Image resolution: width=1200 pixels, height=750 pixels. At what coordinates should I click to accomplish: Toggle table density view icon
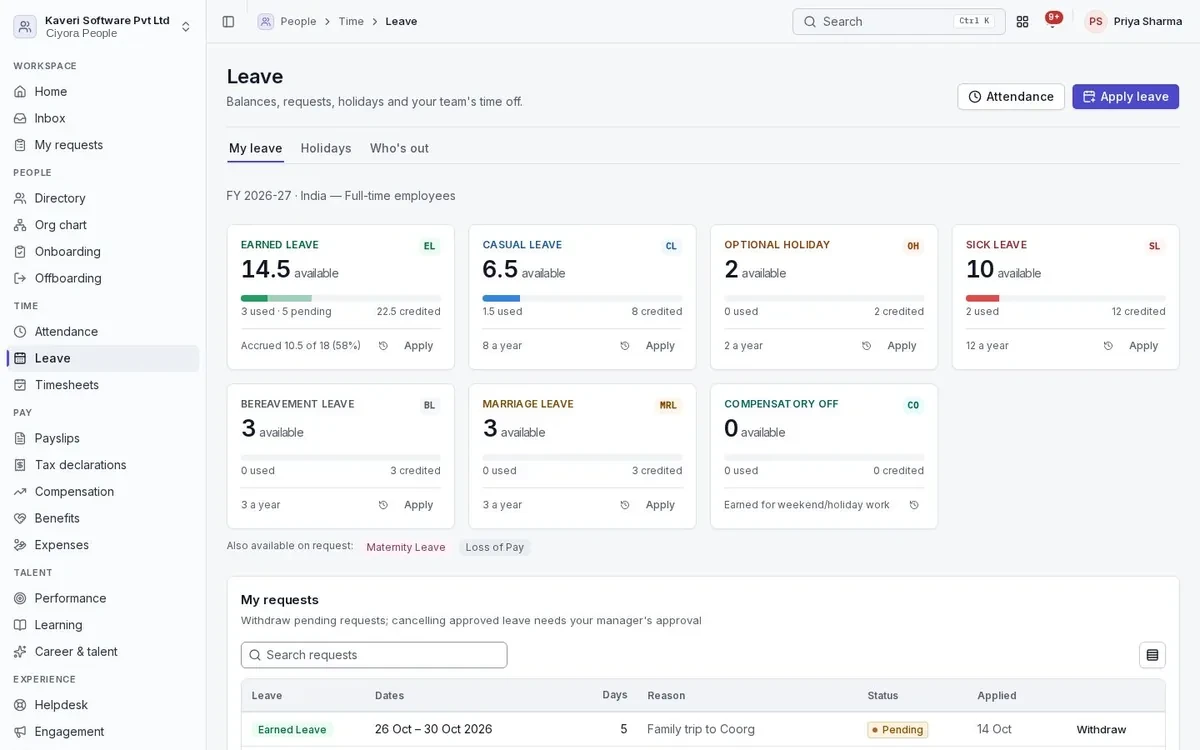coord(1152,655)
